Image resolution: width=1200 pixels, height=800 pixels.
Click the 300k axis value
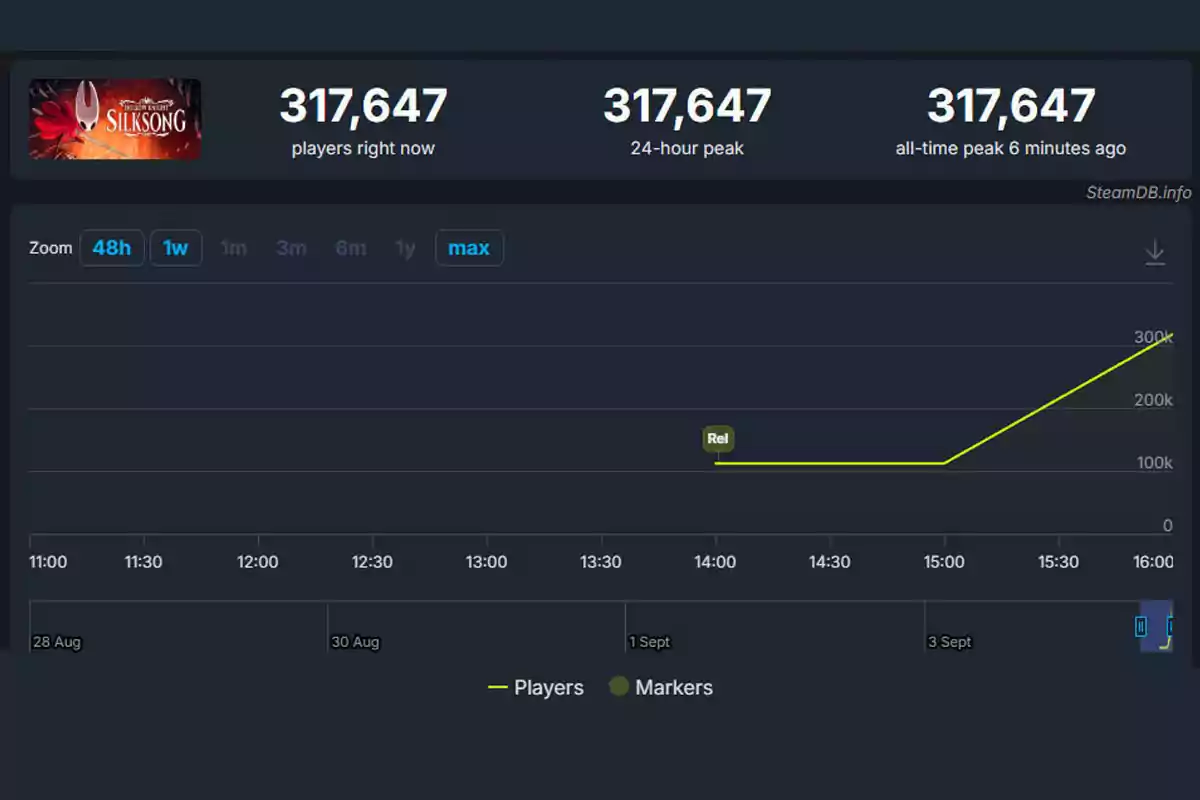point(1153,337)
